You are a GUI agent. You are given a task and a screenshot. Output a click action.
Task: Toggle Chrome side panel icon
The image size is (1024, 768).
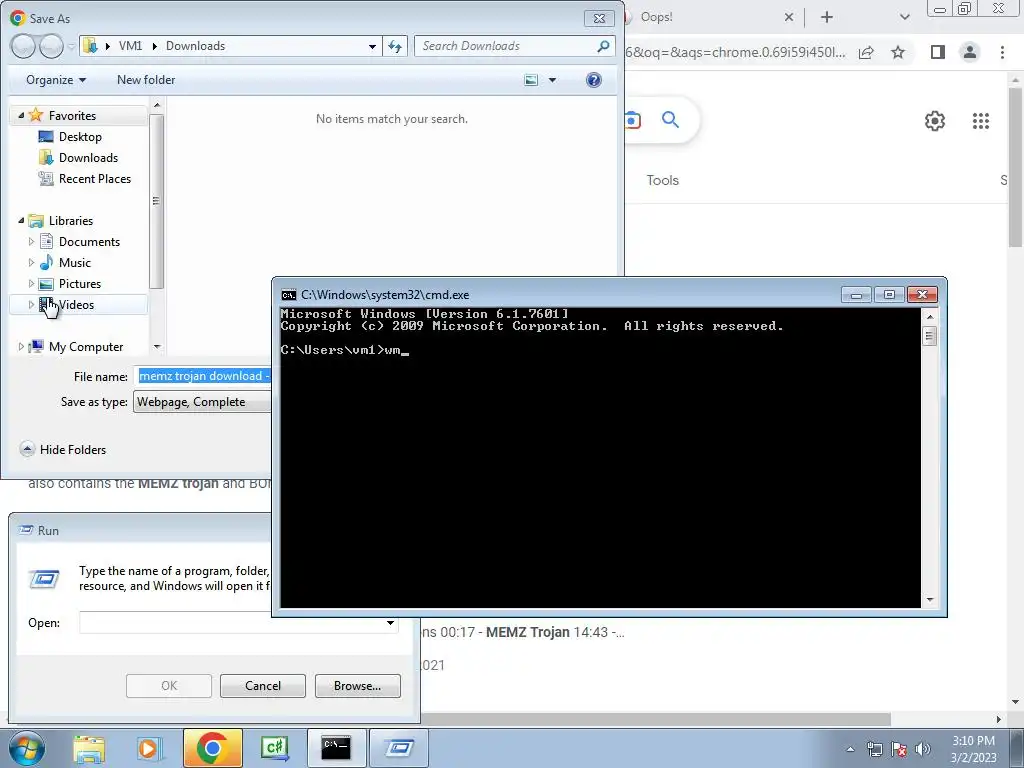click(938, 52)
